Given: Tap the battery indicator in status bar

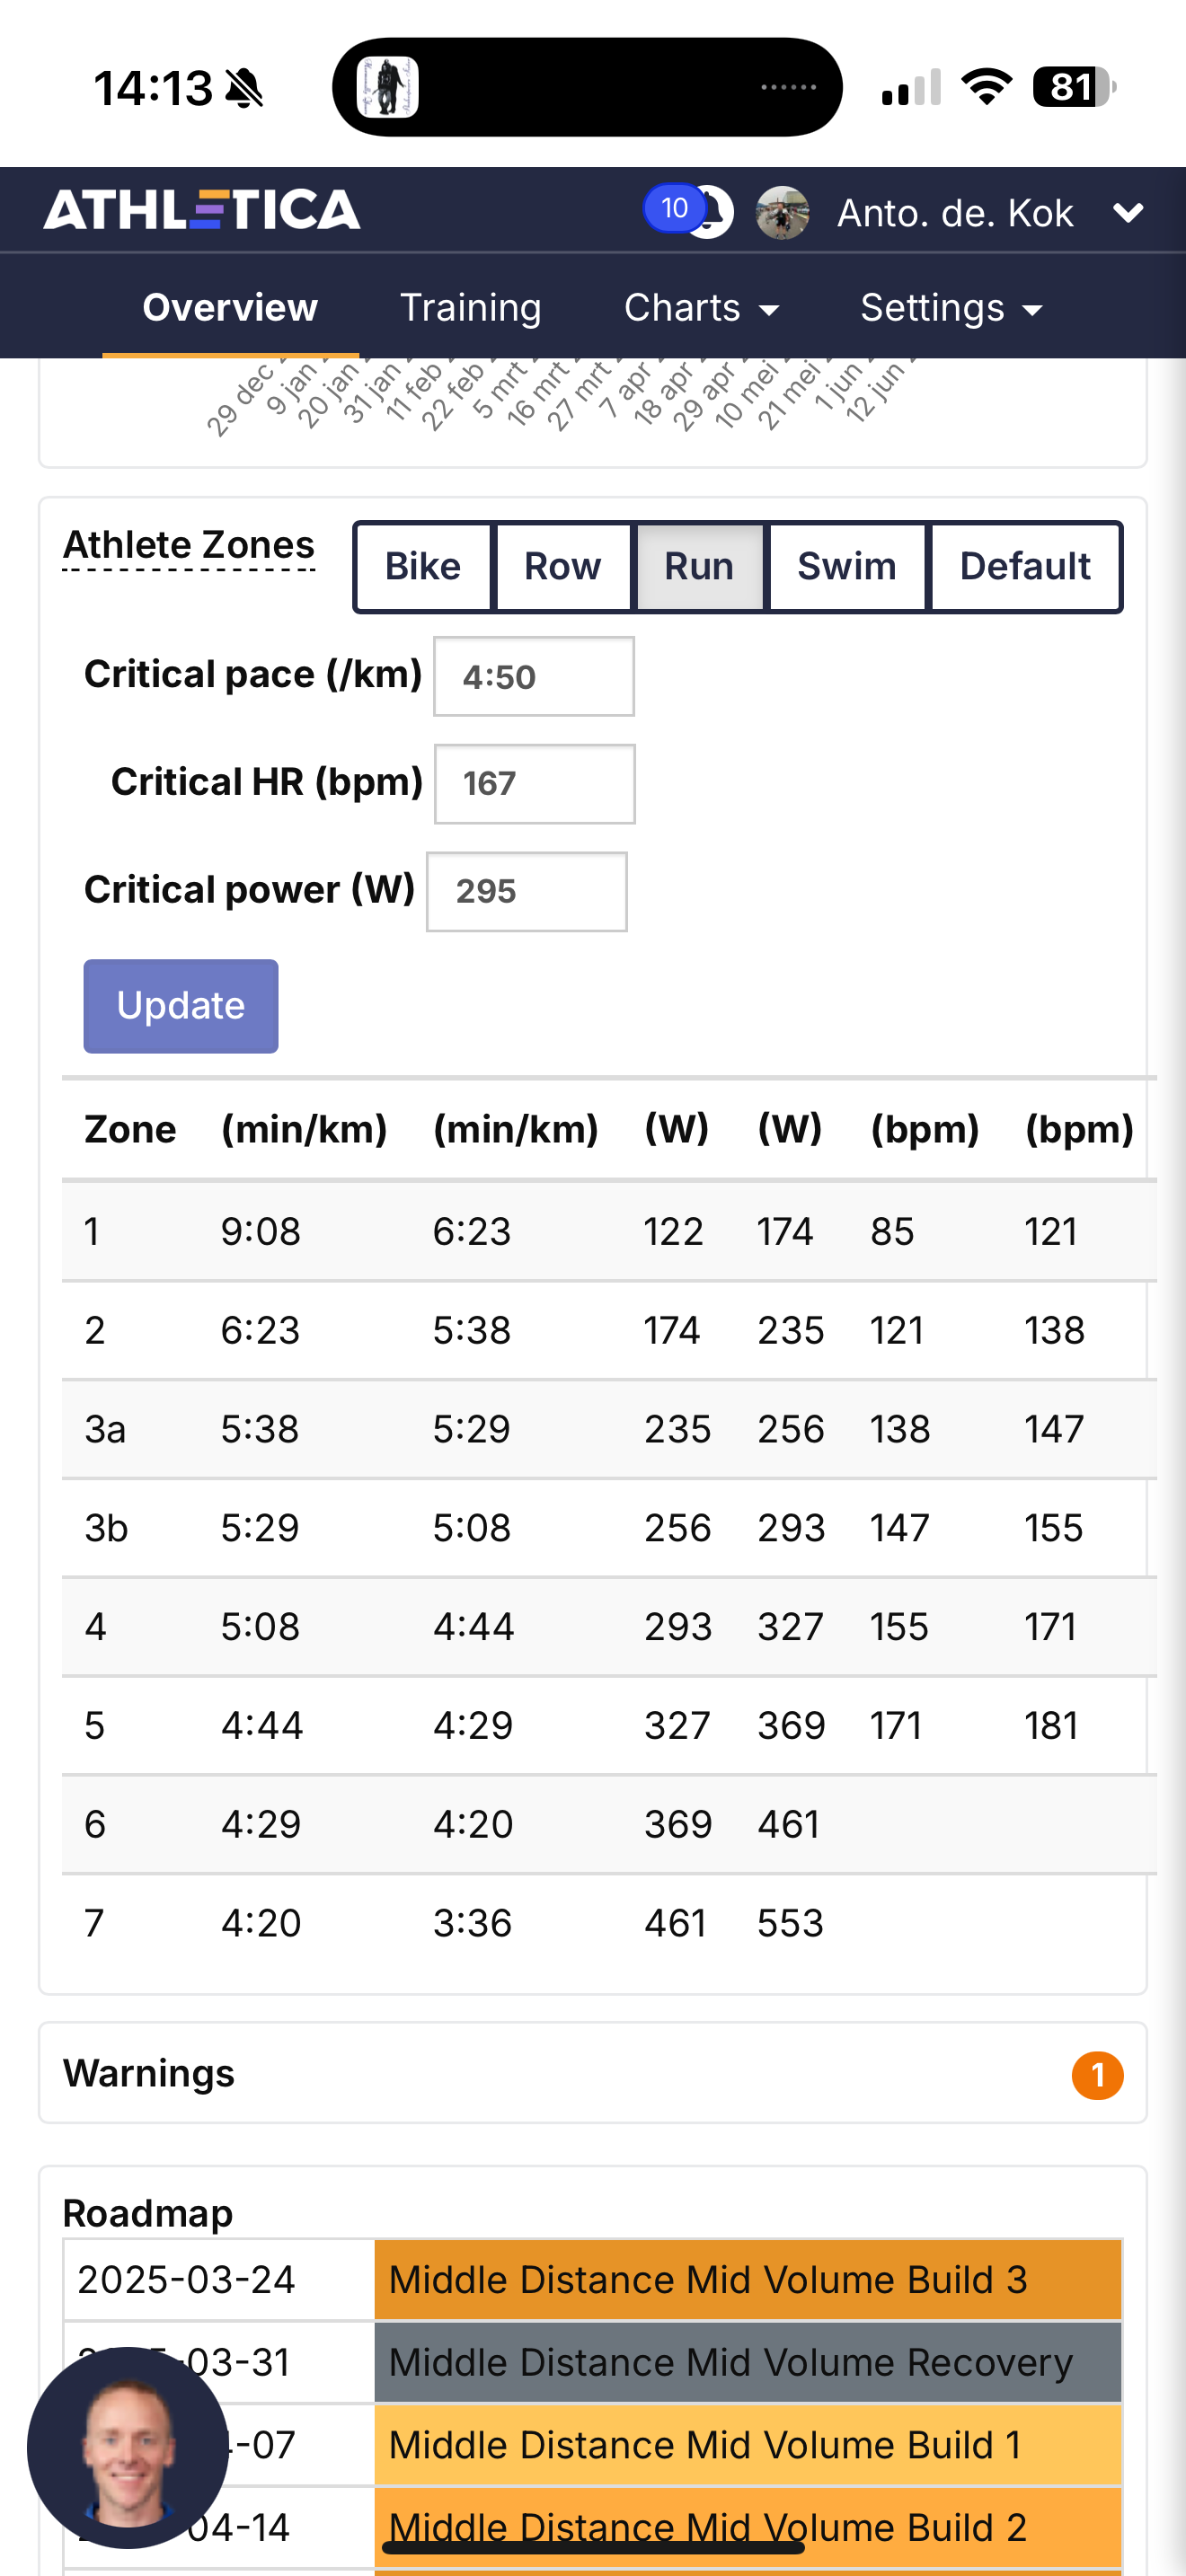Looking at the screenshot, I should tap(1072, 87).
